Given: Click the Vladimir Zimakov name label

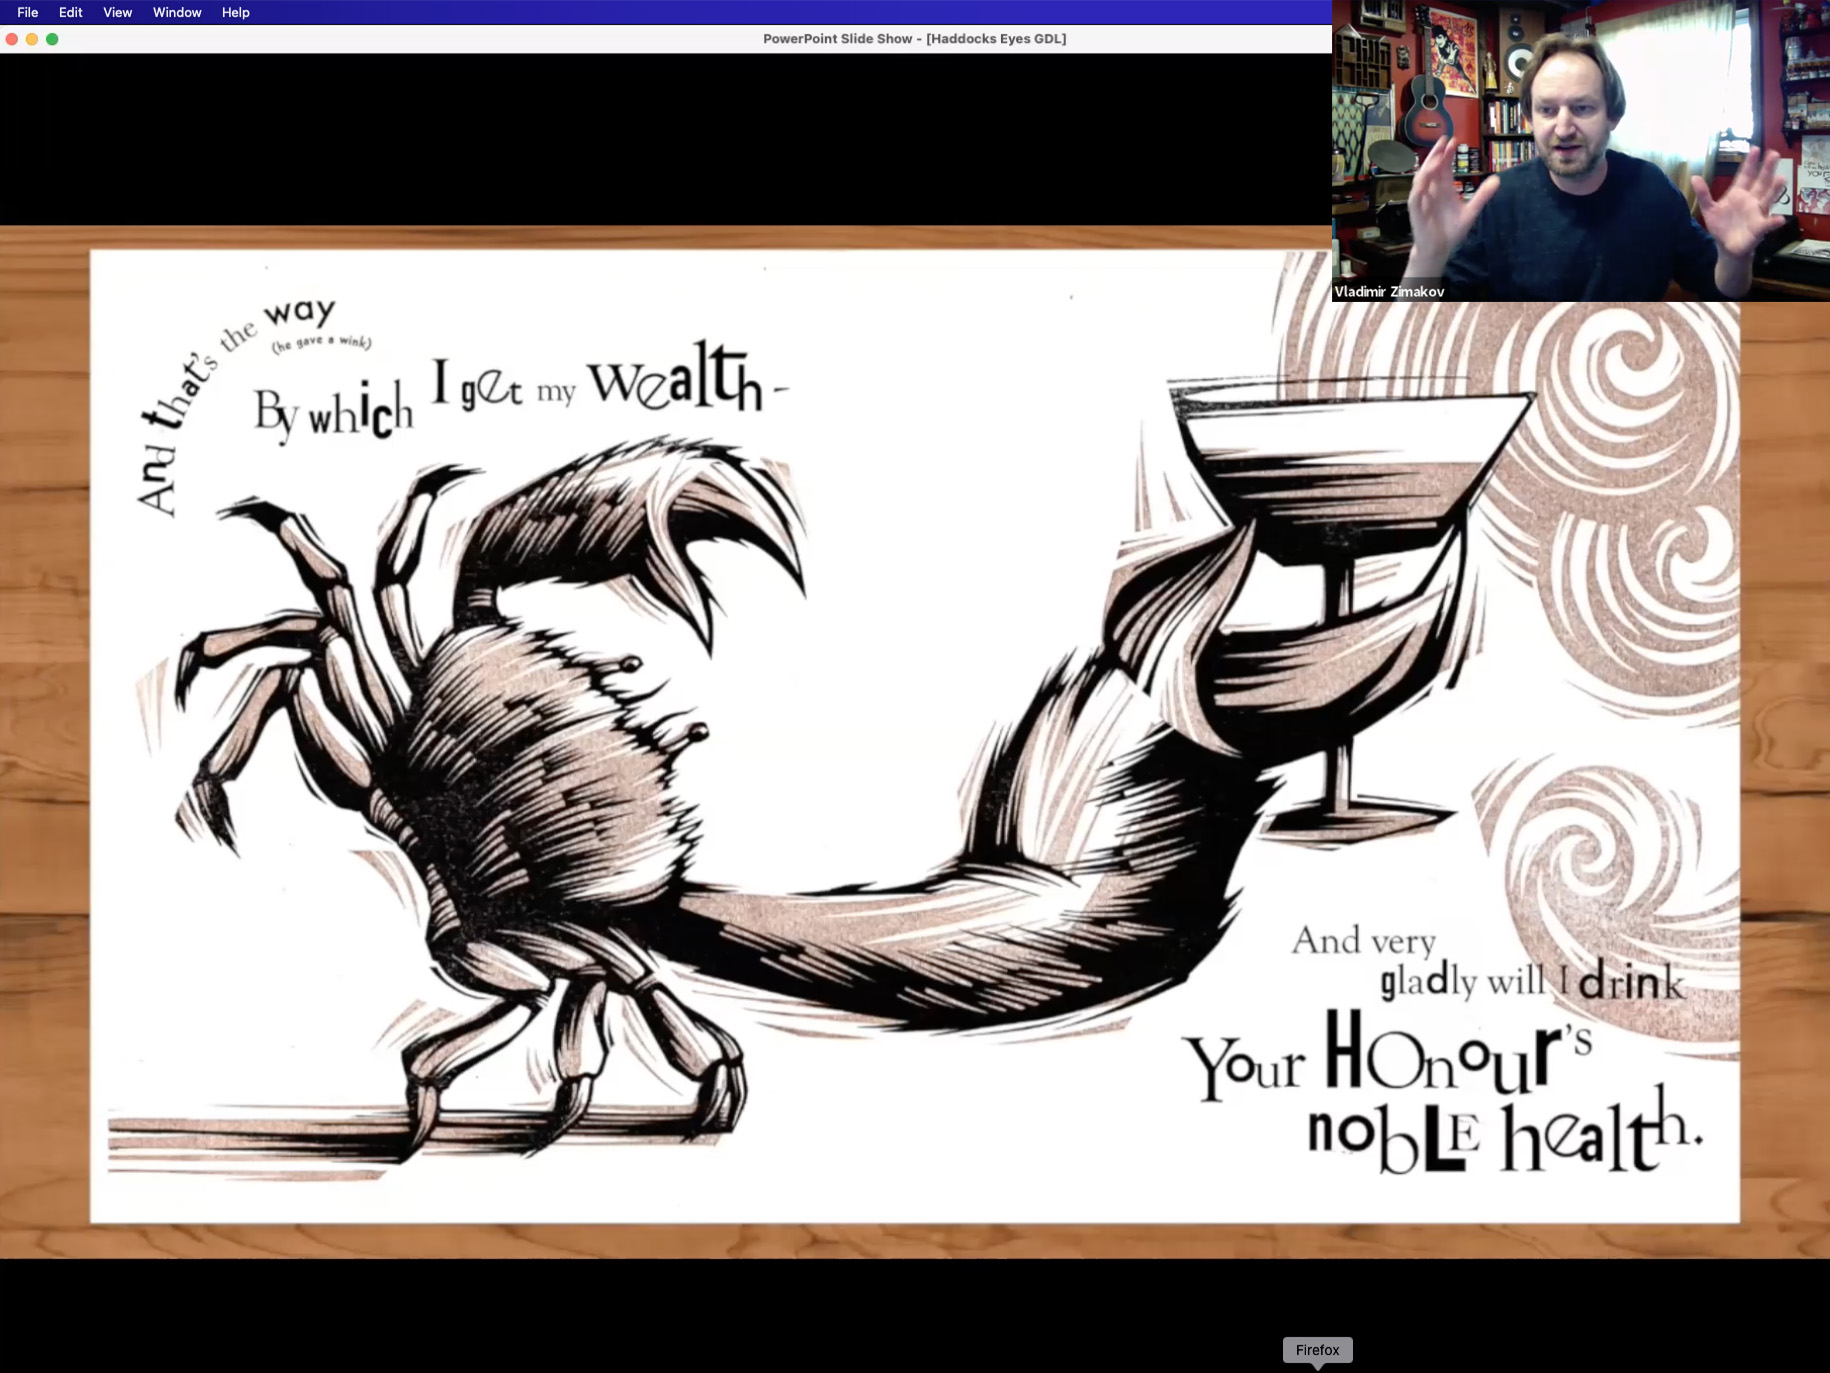Looking at the screenshot, I should tap(1389, 291).
